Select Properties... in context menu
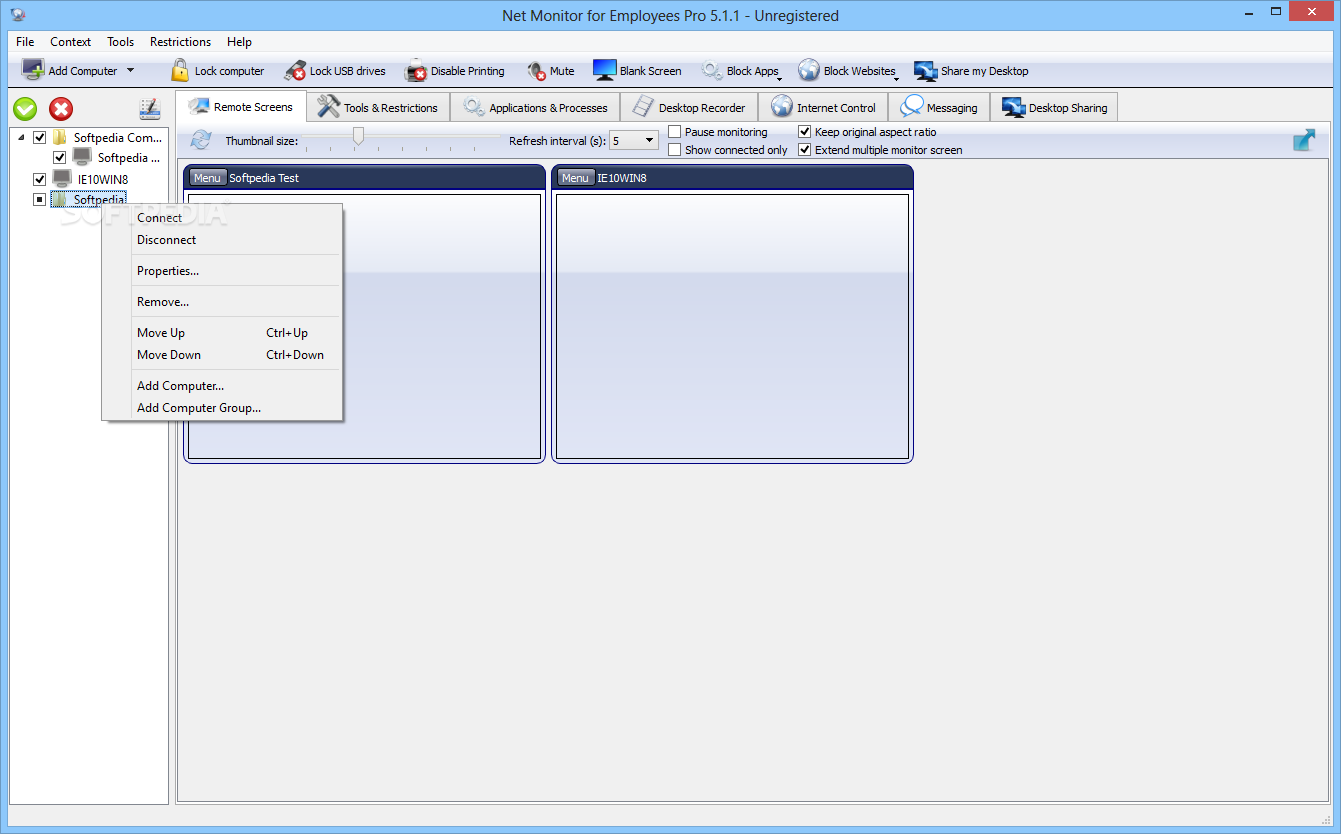This screenshot has height=834, width=1341. coord(223,271)
